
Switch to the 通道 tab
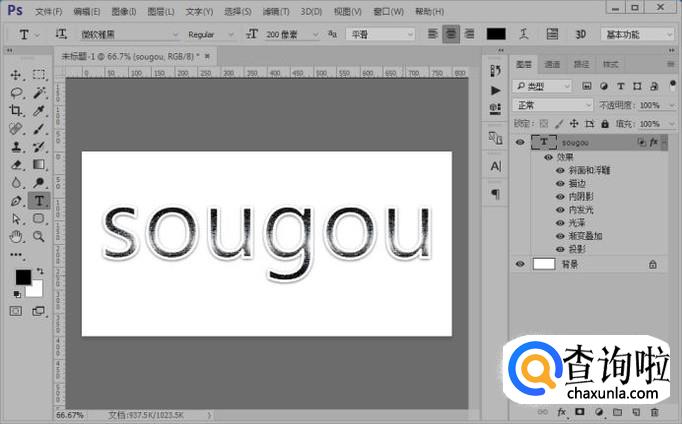(553, 64)
